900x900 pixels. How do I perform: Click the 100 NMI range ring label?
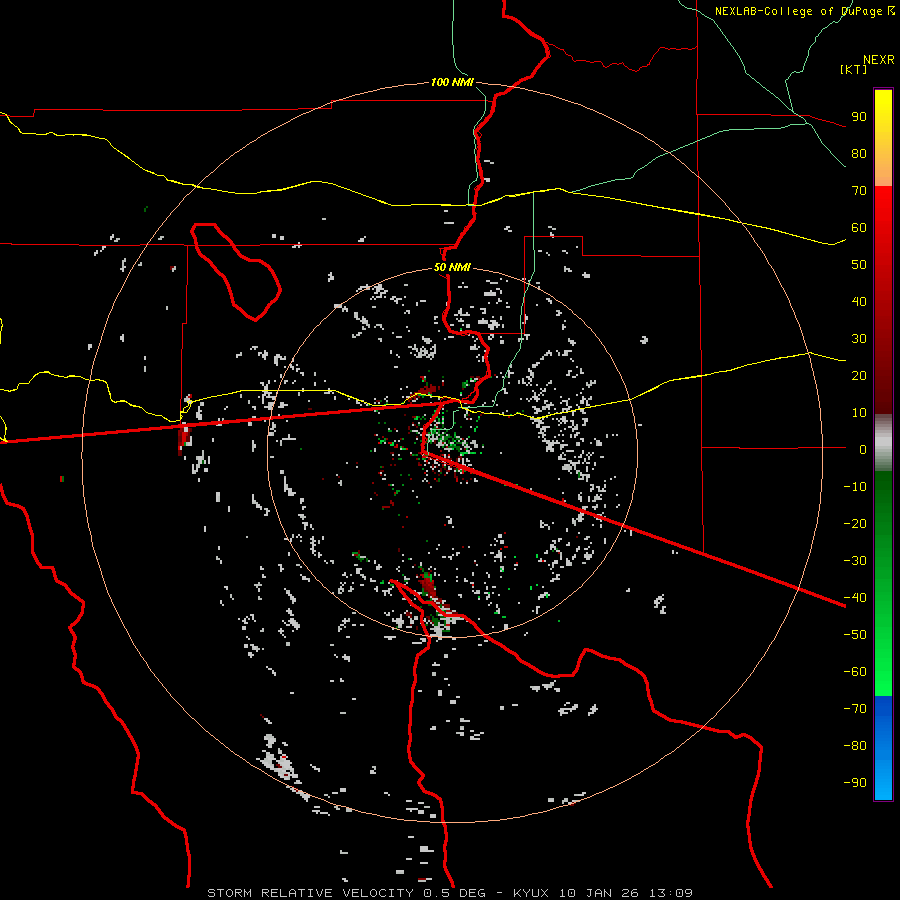point(452,82)
